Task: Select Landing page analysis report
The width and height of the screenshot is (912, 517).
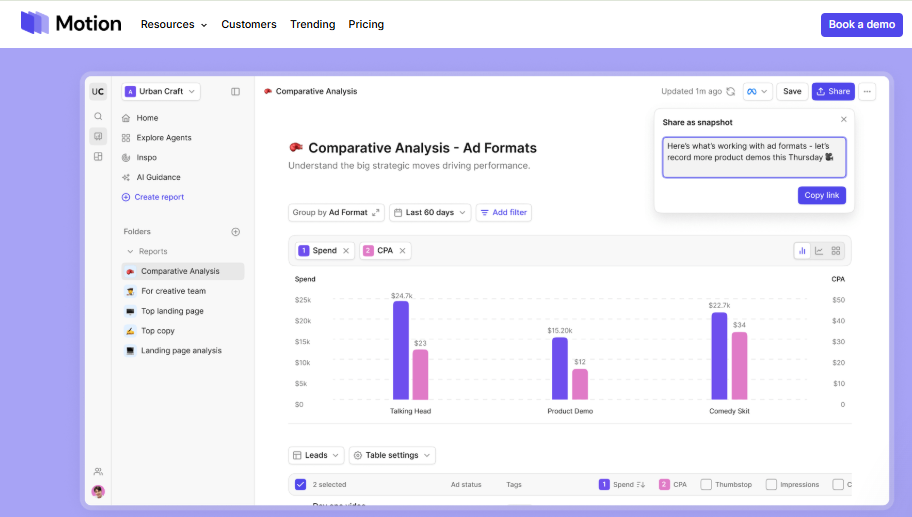Action: click(183, 350)
